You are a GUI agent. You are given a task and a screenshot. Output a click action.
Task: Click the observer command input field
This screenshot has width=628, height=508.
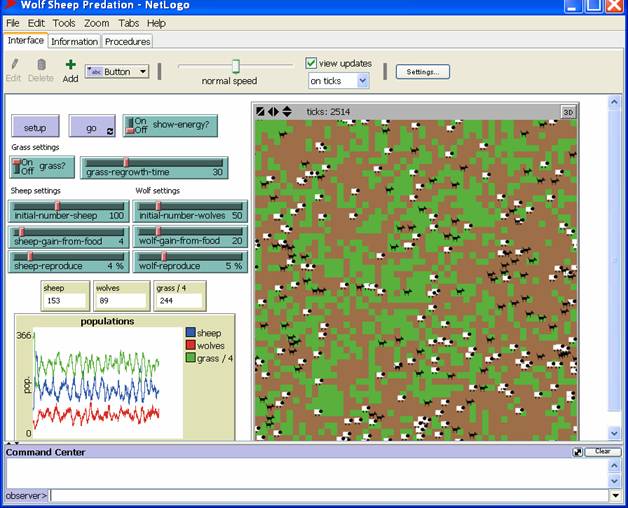330,496
